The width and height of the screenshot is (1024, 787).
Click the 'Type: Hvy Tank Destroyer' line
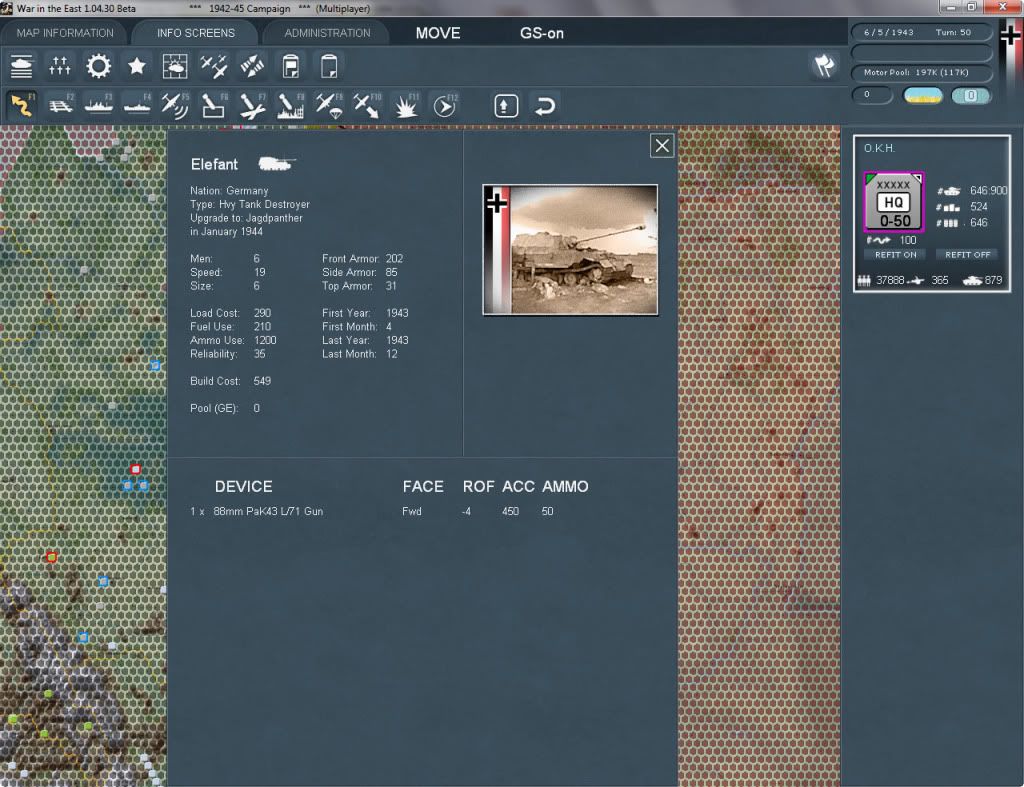coord(250,204)
